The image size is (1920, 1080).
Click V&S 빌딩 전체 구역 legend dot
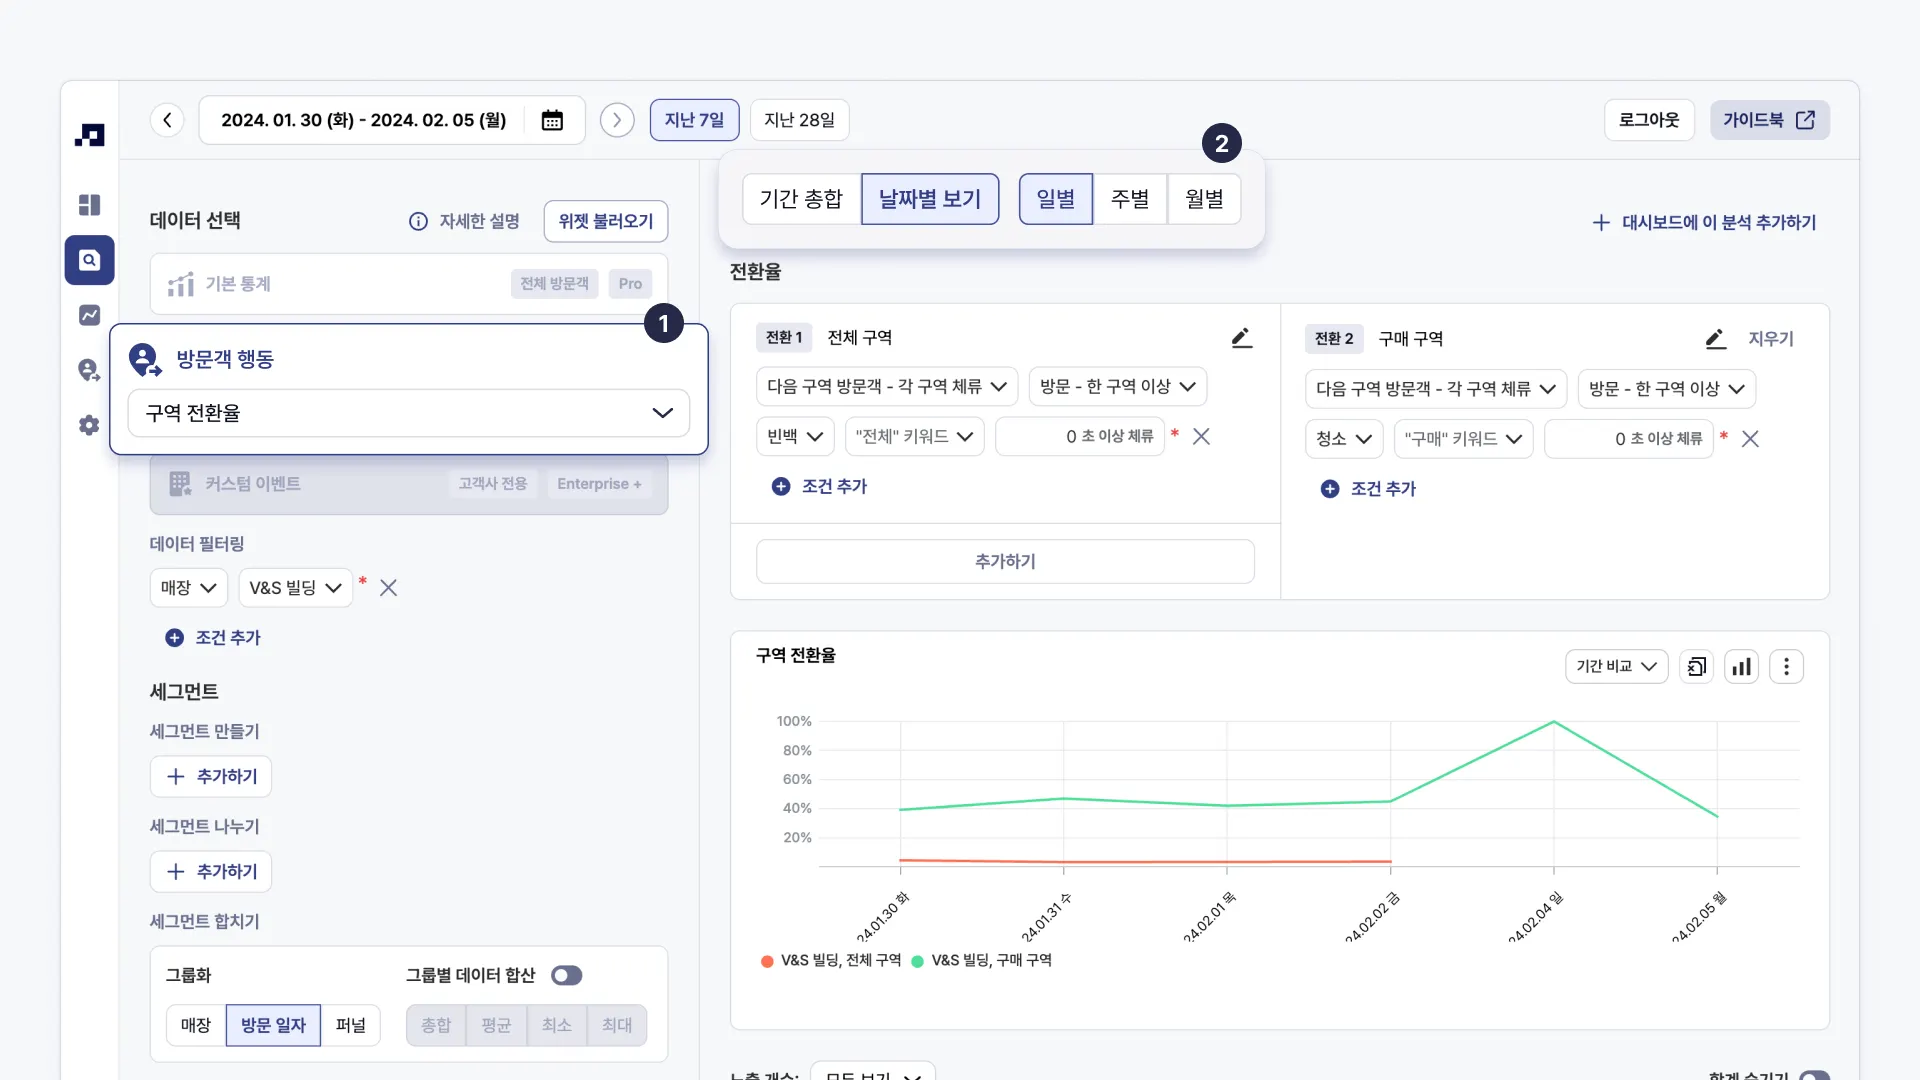767,961
